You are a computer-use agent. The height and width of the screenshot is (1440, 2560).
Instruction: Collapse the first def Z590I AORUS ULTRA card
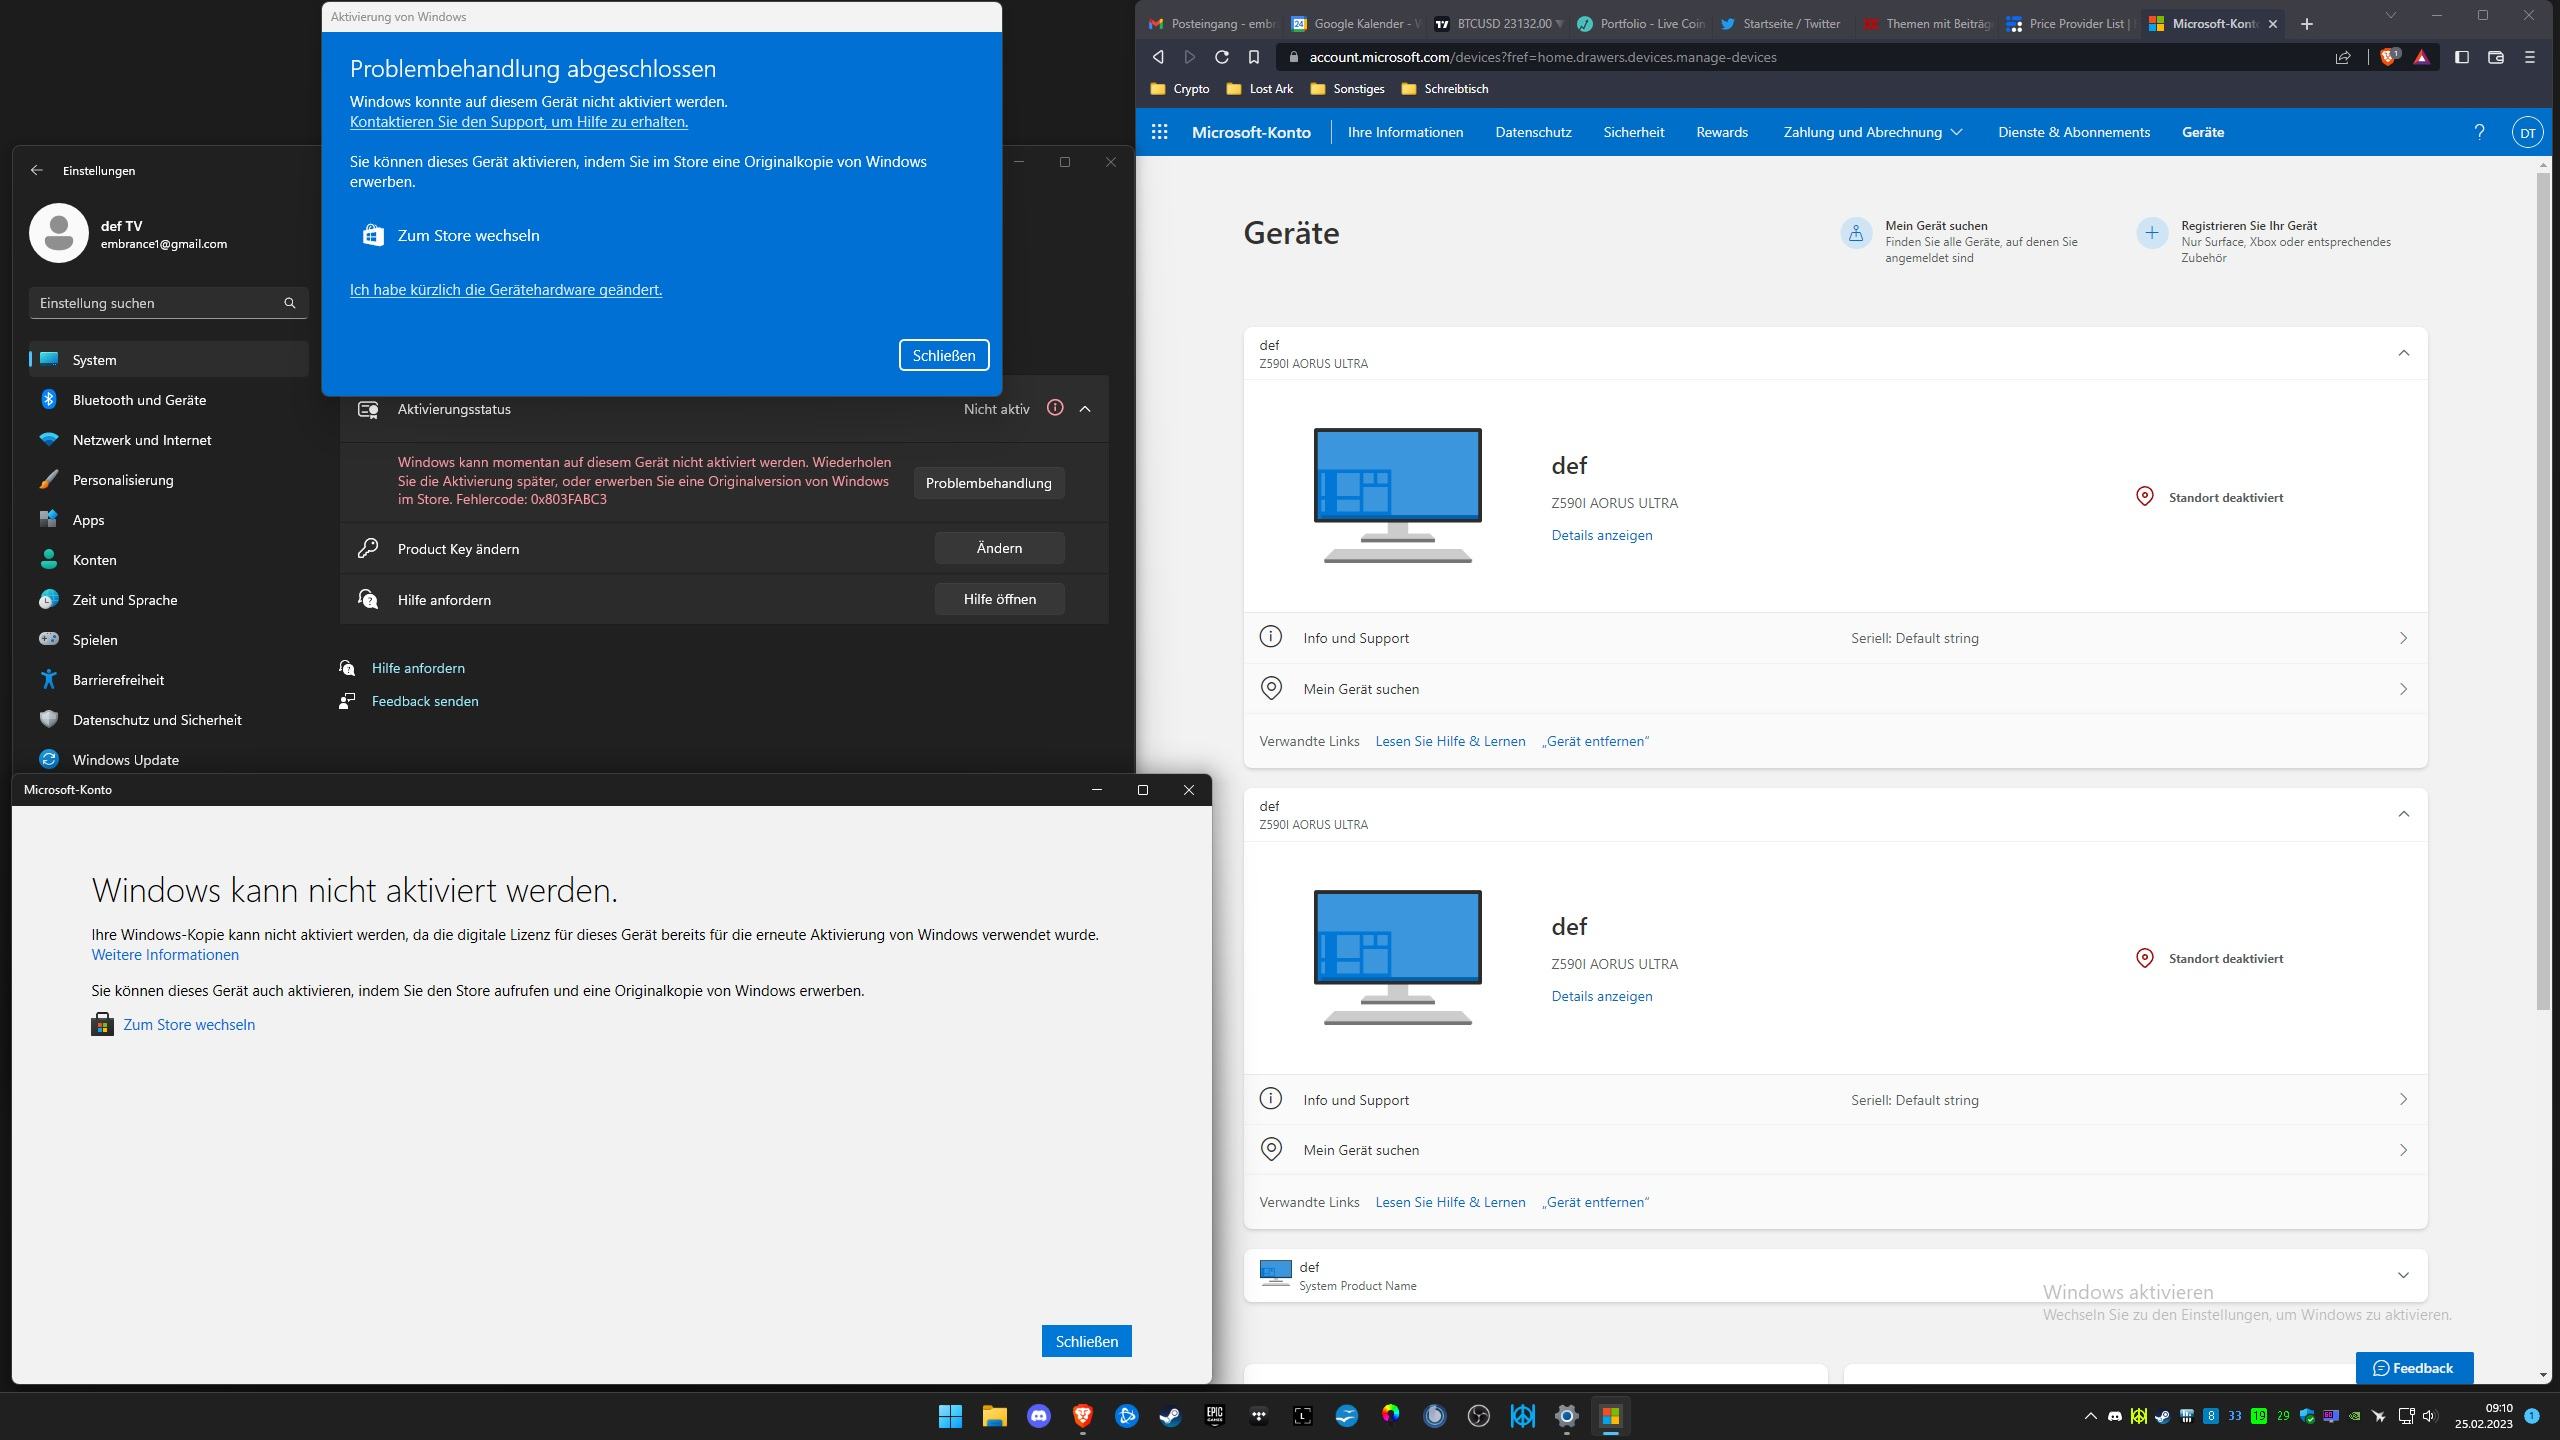pyautogui.click(x=2403, y=353)
